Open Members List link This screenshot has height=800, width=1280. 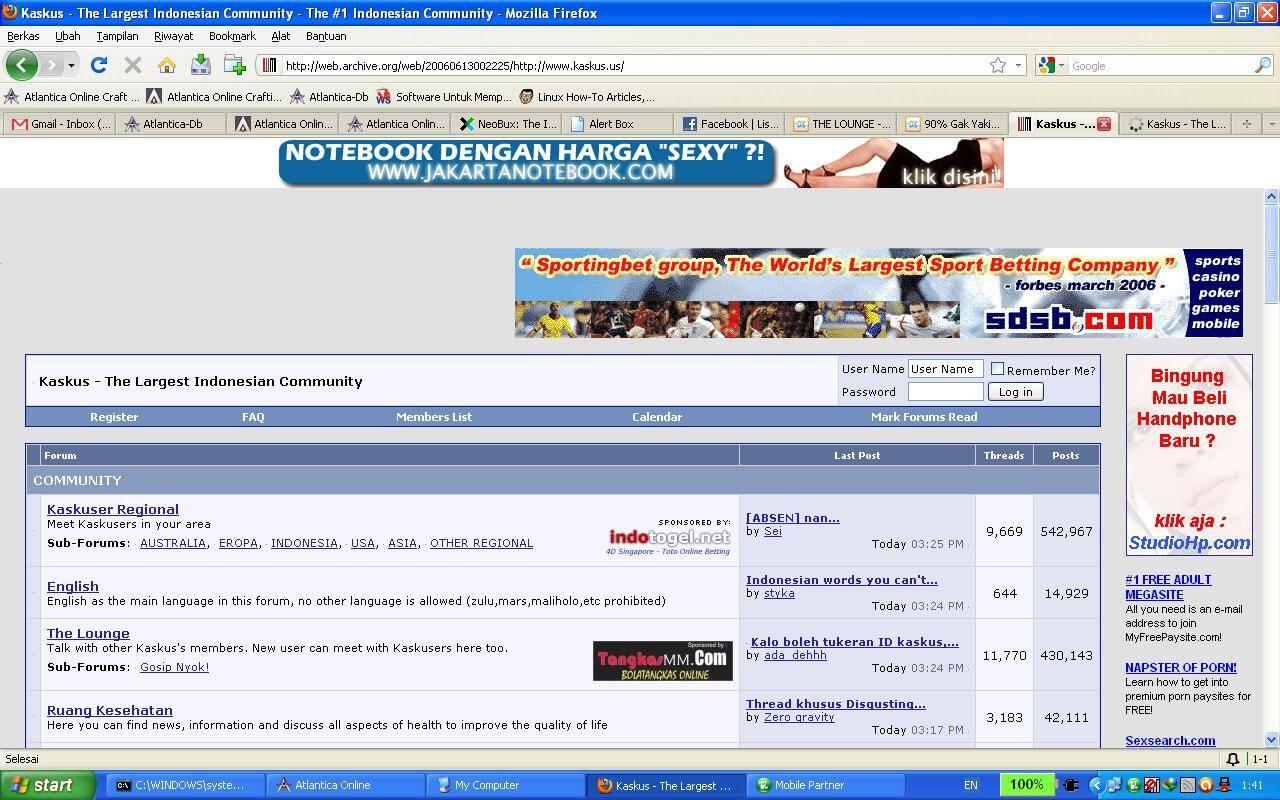click(x=434, y=417)
